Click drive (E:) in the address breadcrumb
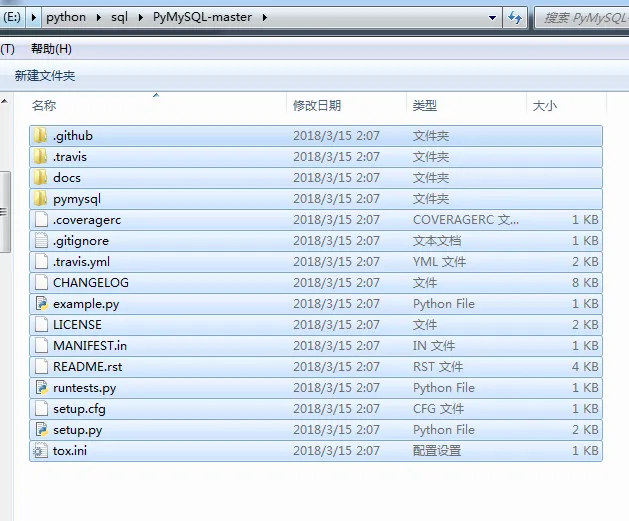The height and width of the screenshot is (521, 629). coord(12,17)
